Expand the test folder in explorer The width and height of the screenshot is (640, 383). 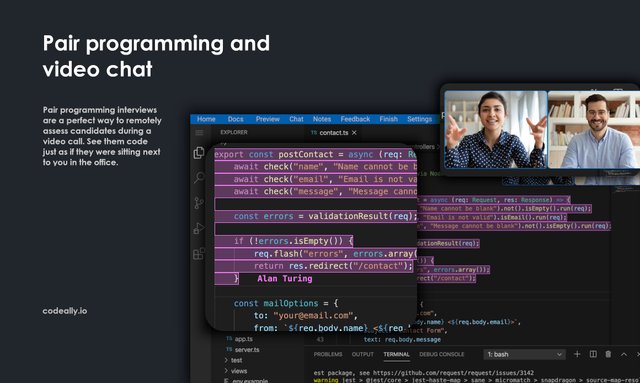[233, 360]
